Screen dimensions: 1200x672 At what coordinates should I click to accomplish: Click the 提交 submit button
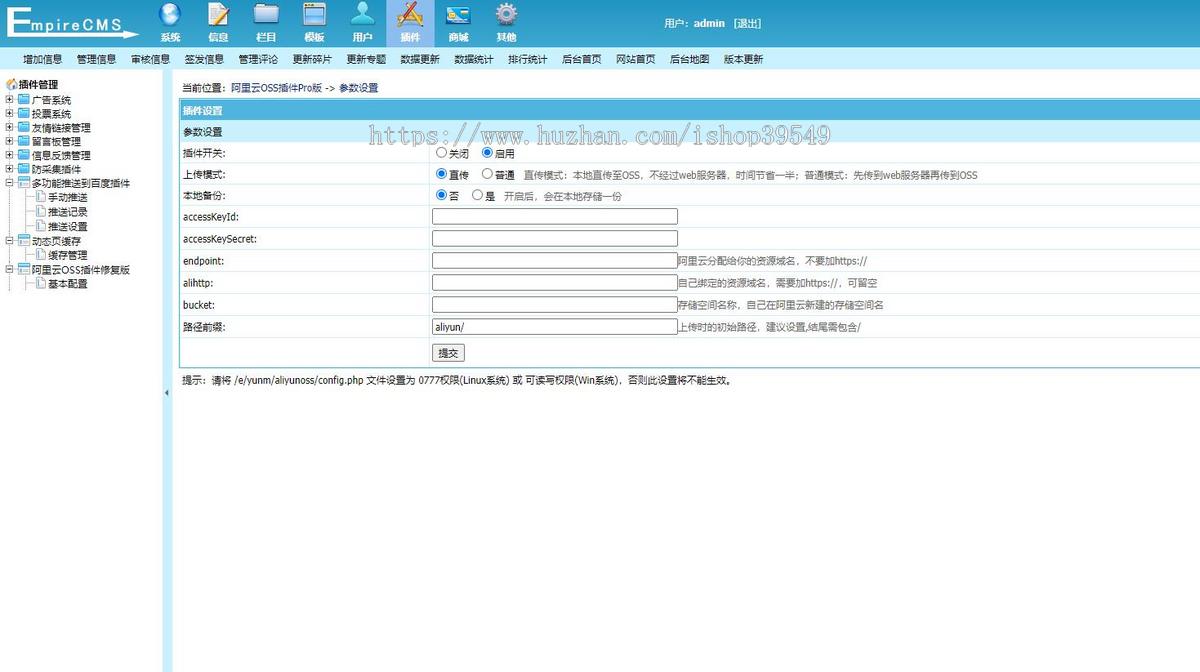[x=449, y=353]
